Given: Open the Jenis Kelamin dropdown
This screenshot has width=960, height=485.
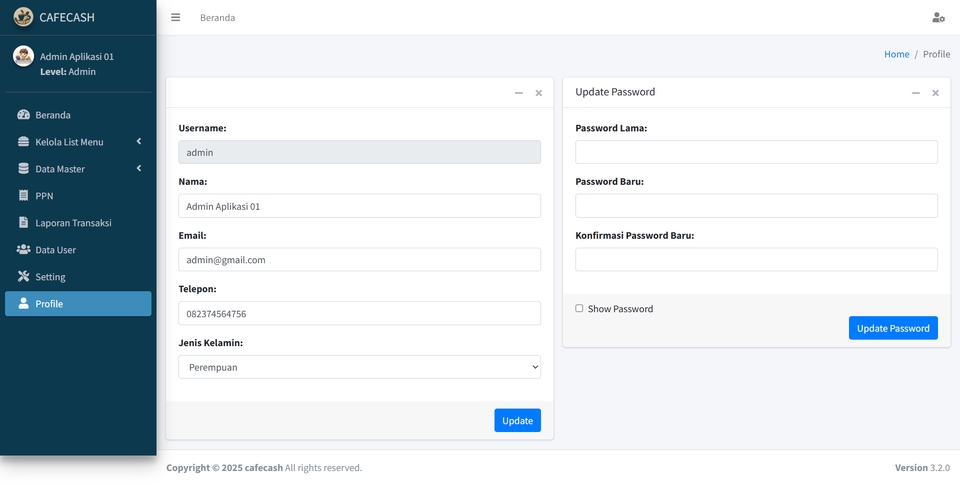Looking at the screenshot, I should [x=359, y=367].
